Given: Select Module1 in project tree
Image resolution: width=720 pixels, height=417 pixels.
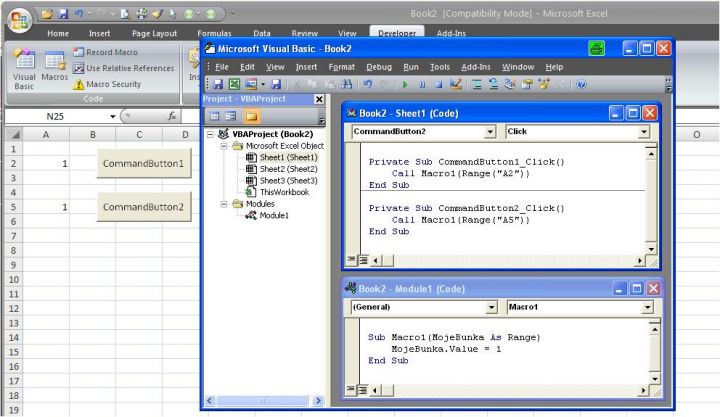Looking at the screenshot, I should 274,215.
